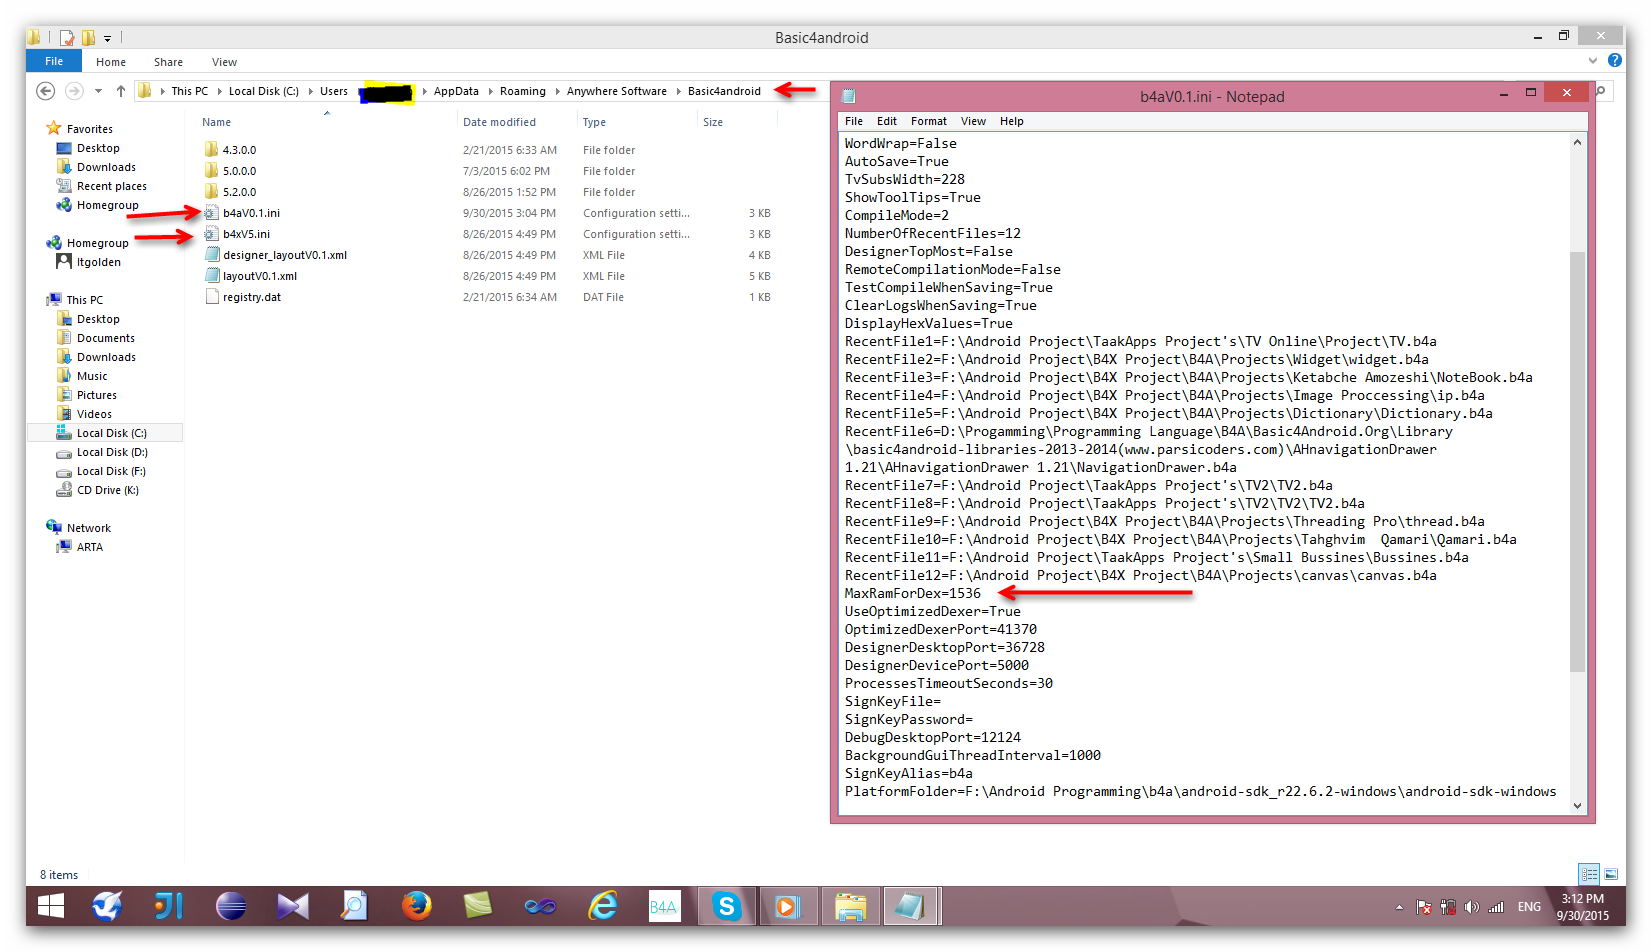Open the b4aV0.1.ini file
Viewport: 1652px width, 952px height.
pyautogui.click(x=251, y=213)
